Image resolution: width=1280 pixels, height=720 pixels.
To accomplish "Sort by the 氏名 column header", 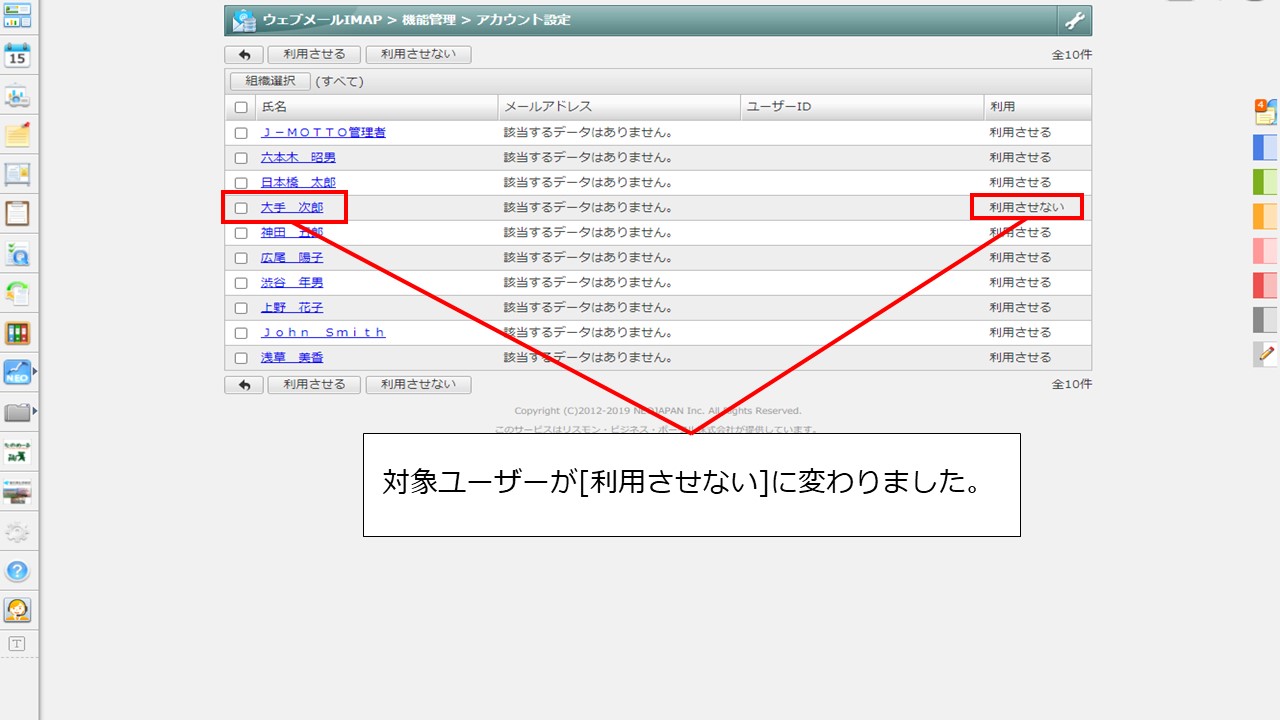I will [x=274, y=107].
